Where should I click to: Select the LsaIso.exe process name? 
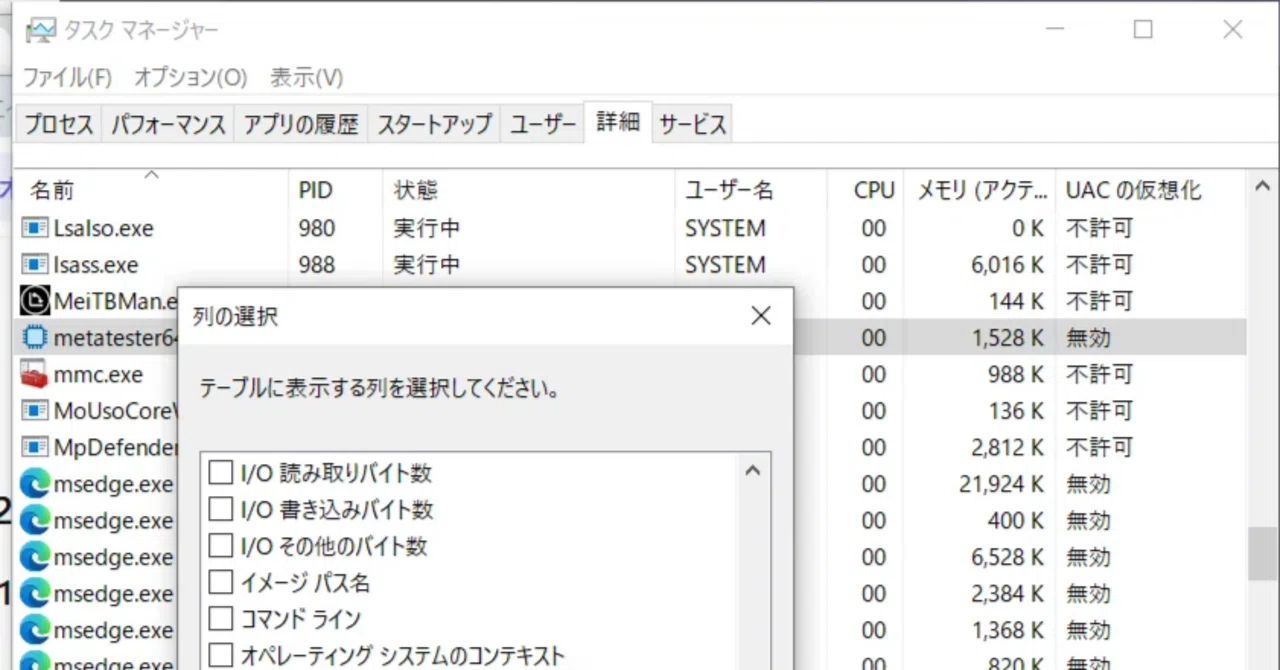pyautogui.click(x=104, y=228)
